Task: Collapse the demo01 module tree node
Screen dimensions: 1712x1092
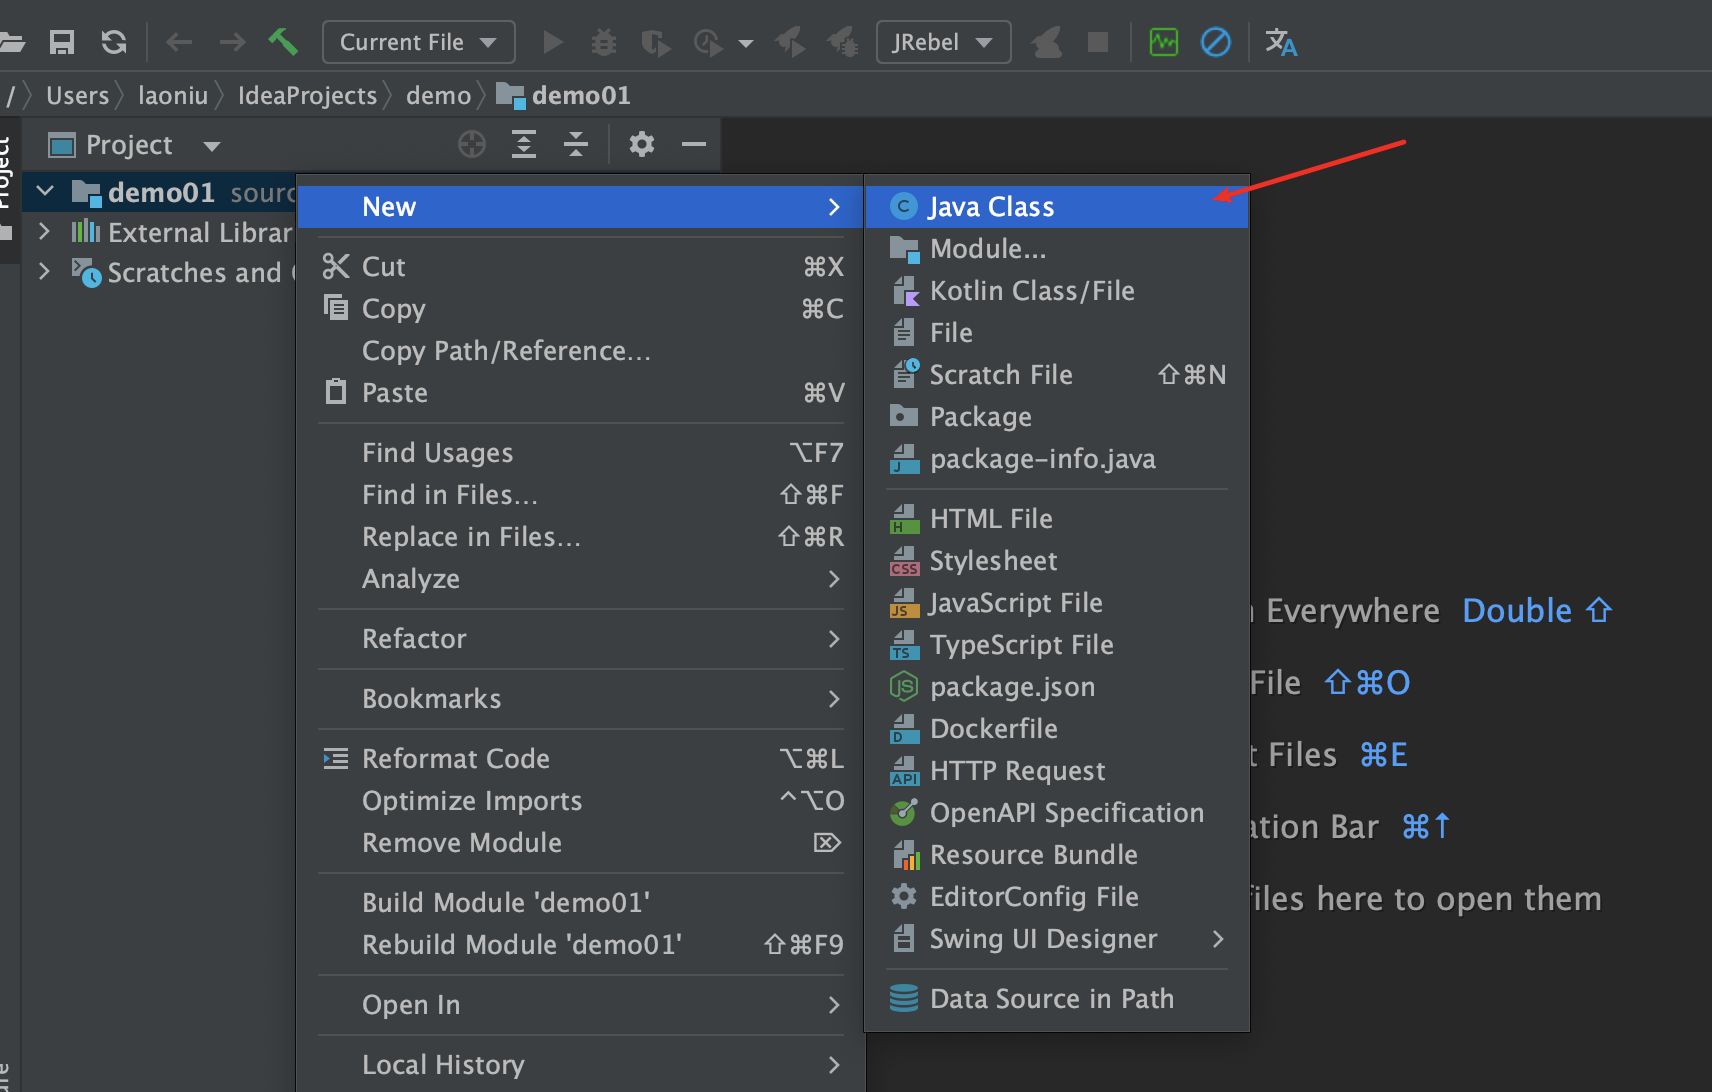Action: pos(45,191)
